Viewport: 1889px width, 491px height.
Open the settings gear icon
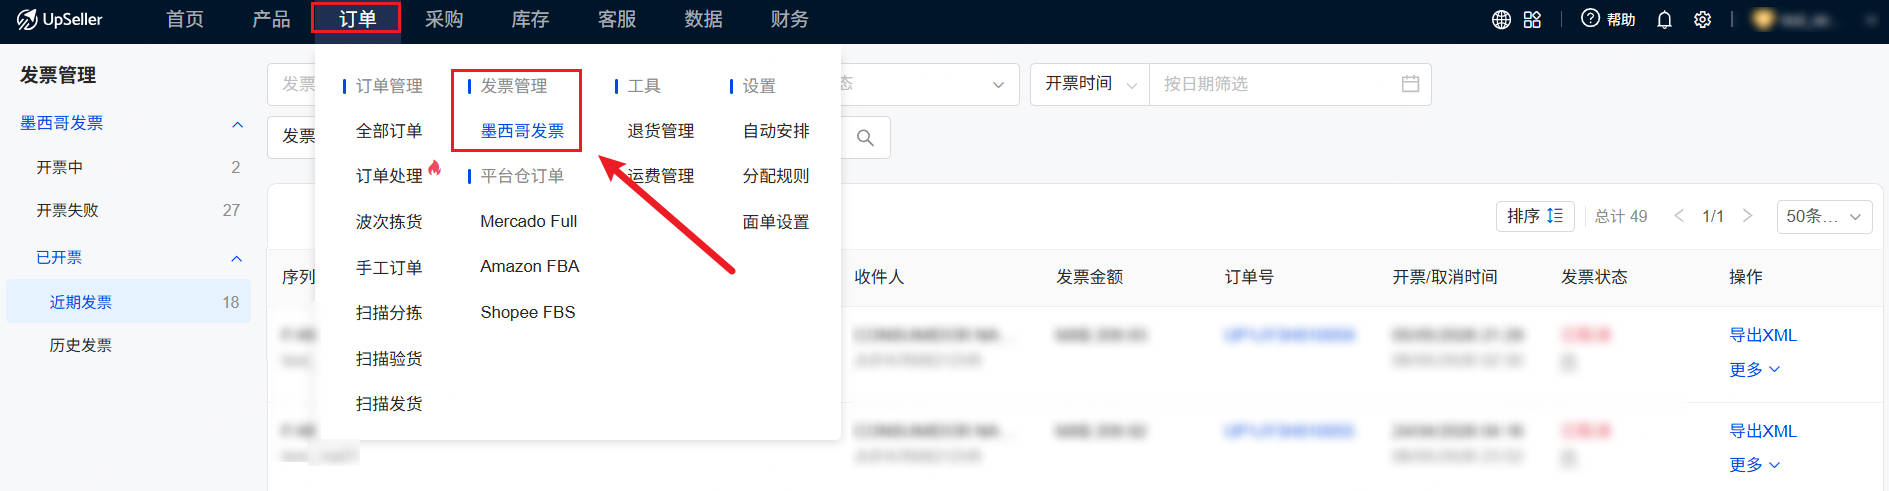[x=1702, y=19]
